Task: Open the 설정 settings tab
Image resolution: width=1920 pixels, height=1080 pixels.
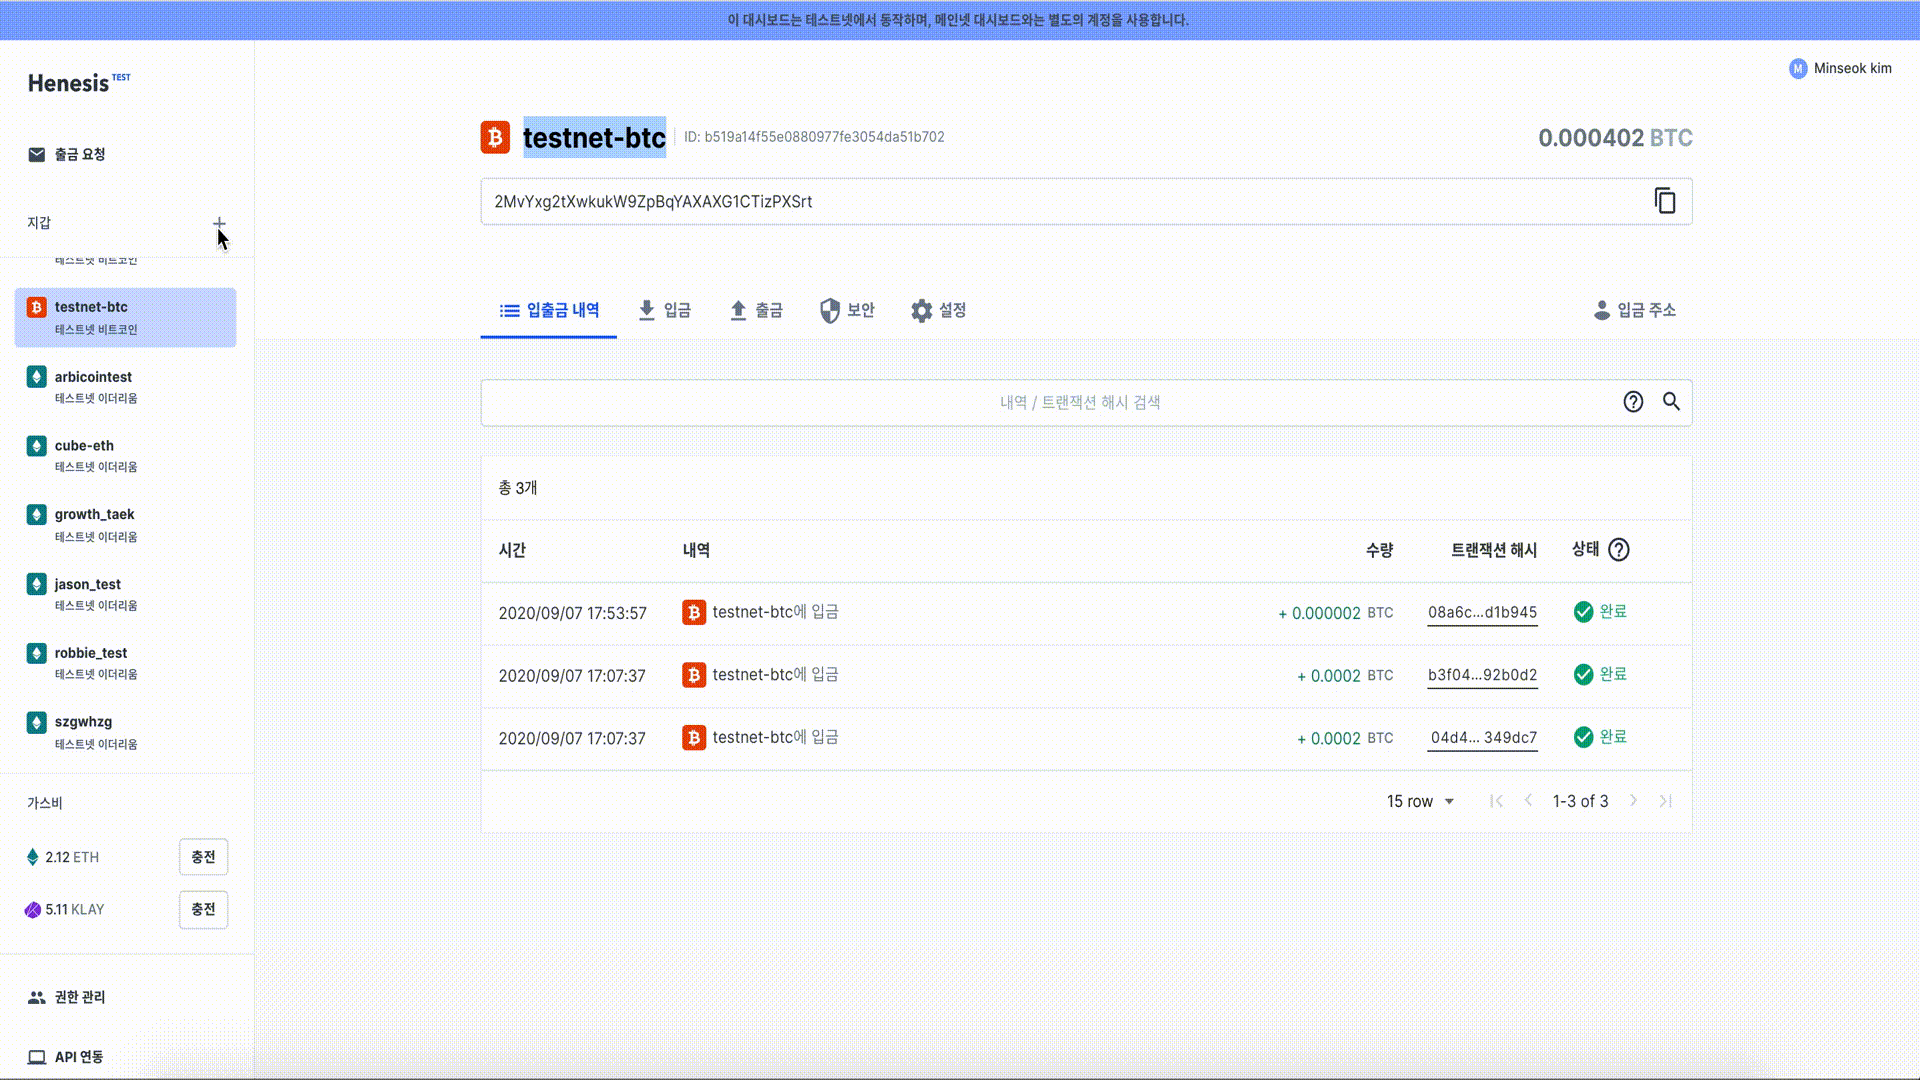Action: [938, 310]
